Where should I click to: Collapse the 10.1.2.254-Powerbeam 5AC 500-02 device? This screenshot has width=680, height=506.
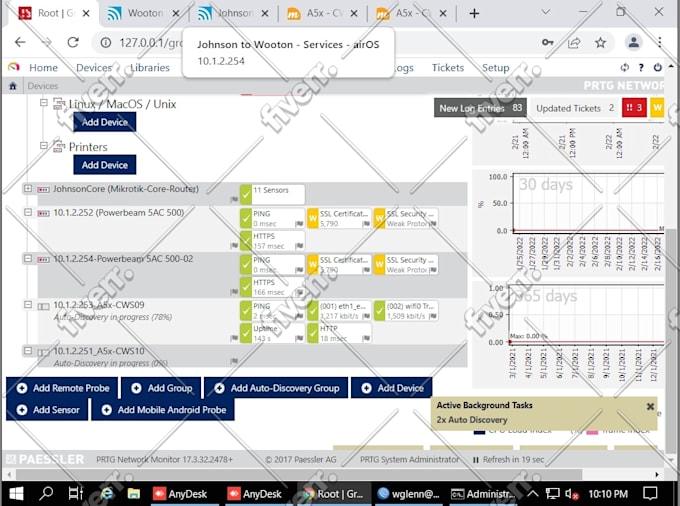[28, 258]
